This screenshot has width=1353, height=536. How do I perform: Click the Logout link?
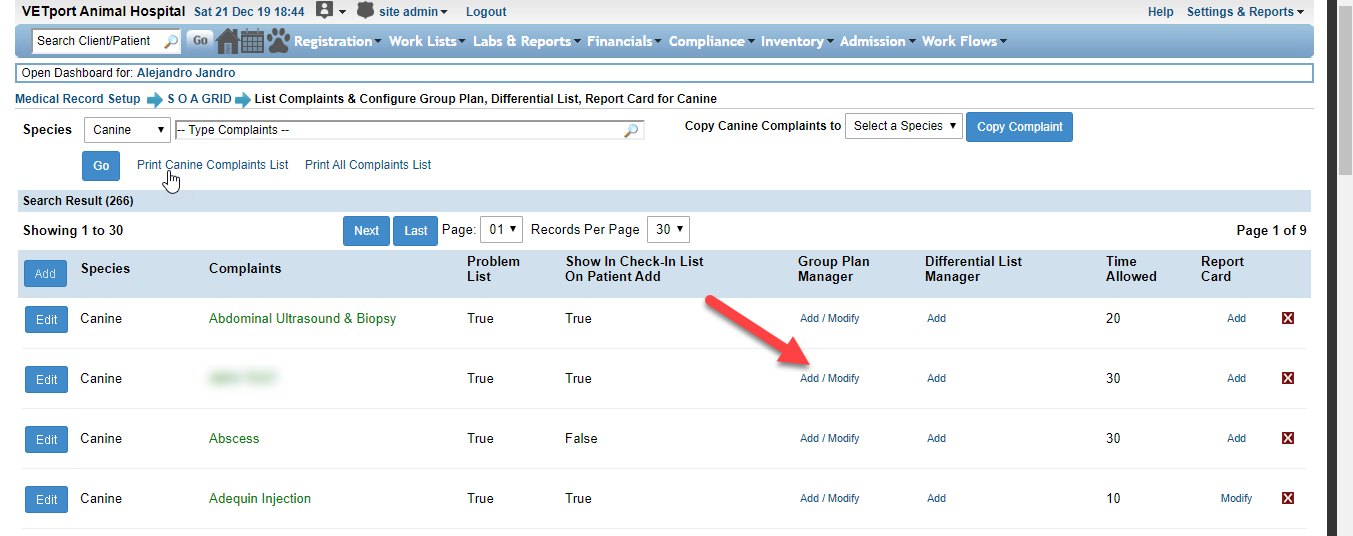point(486,12)
